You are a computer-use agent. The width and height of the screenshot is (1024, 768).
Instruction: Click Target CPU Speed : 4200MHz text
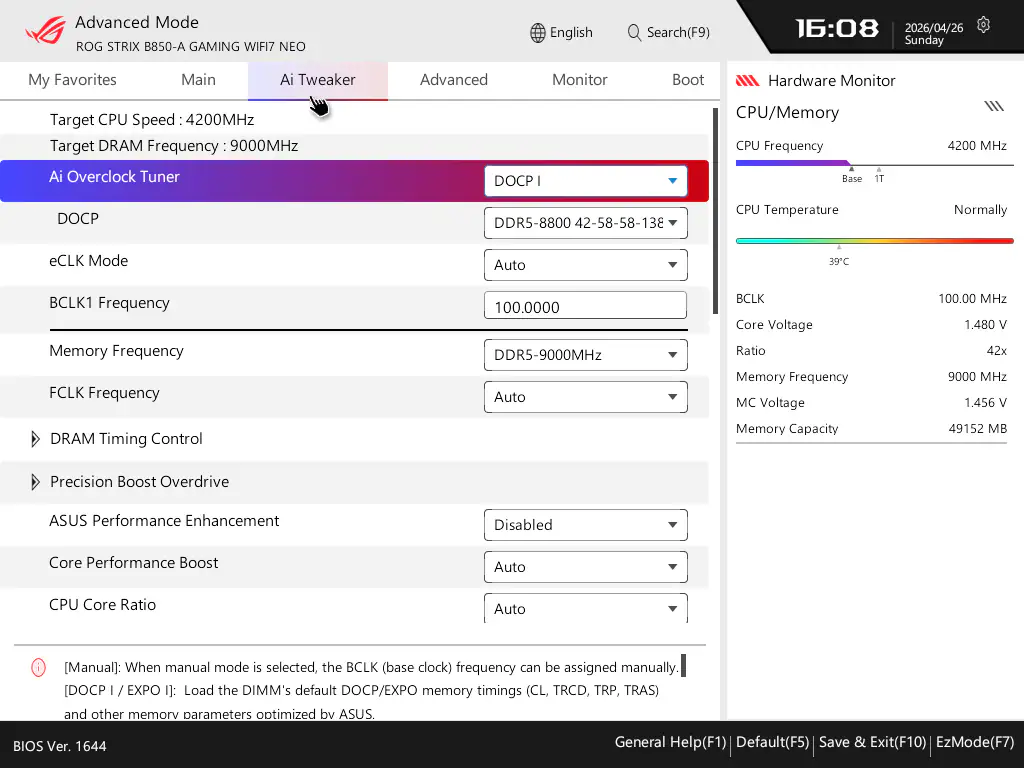152,120
